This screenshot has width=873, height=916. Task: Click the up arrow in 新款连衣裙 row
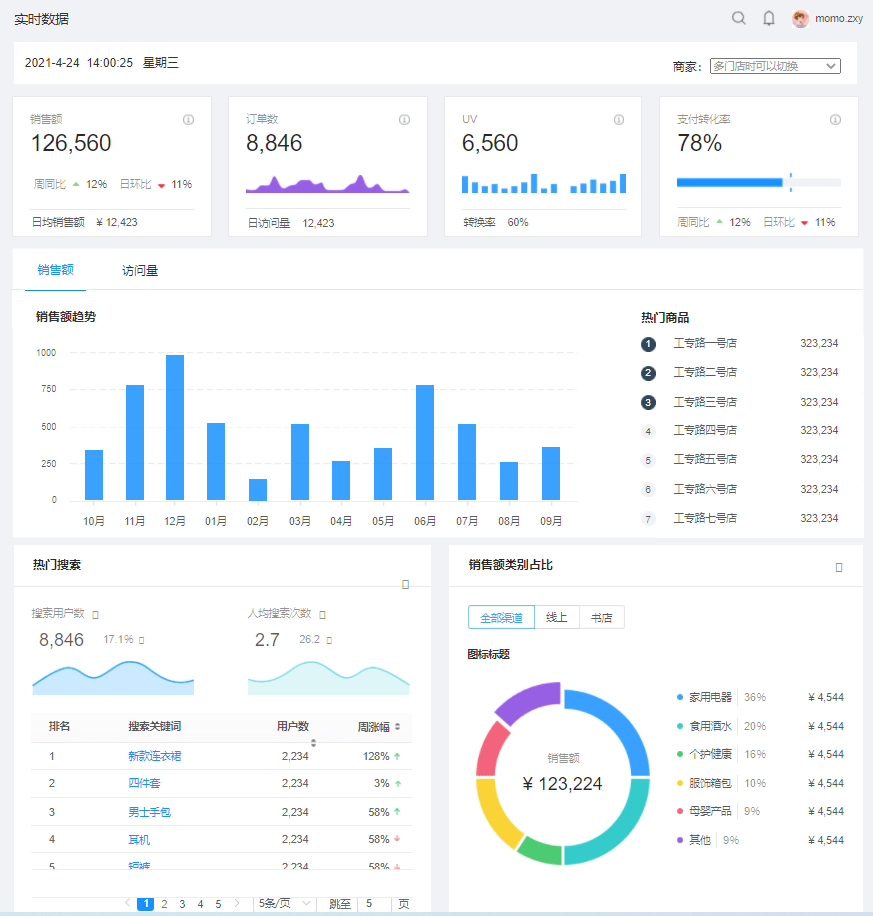tap(397, 756)
